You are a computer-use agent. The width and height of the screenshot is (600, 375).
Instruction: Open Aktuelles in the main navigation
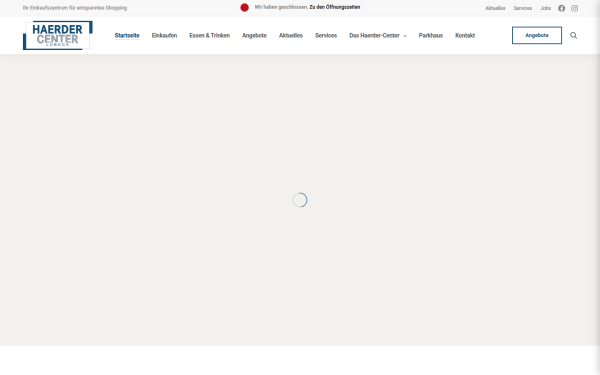[x=291, y=35]
